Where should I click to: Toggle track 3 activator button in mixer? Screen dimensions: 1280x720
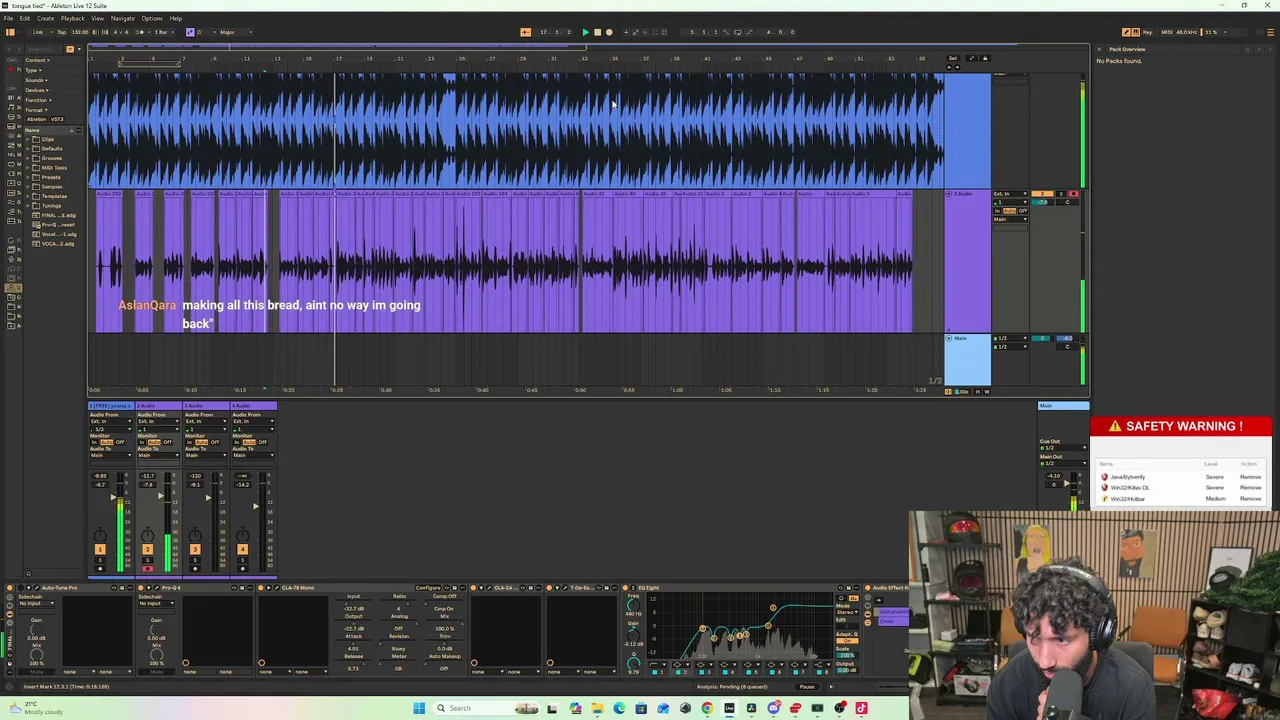(x=195, y=549)
